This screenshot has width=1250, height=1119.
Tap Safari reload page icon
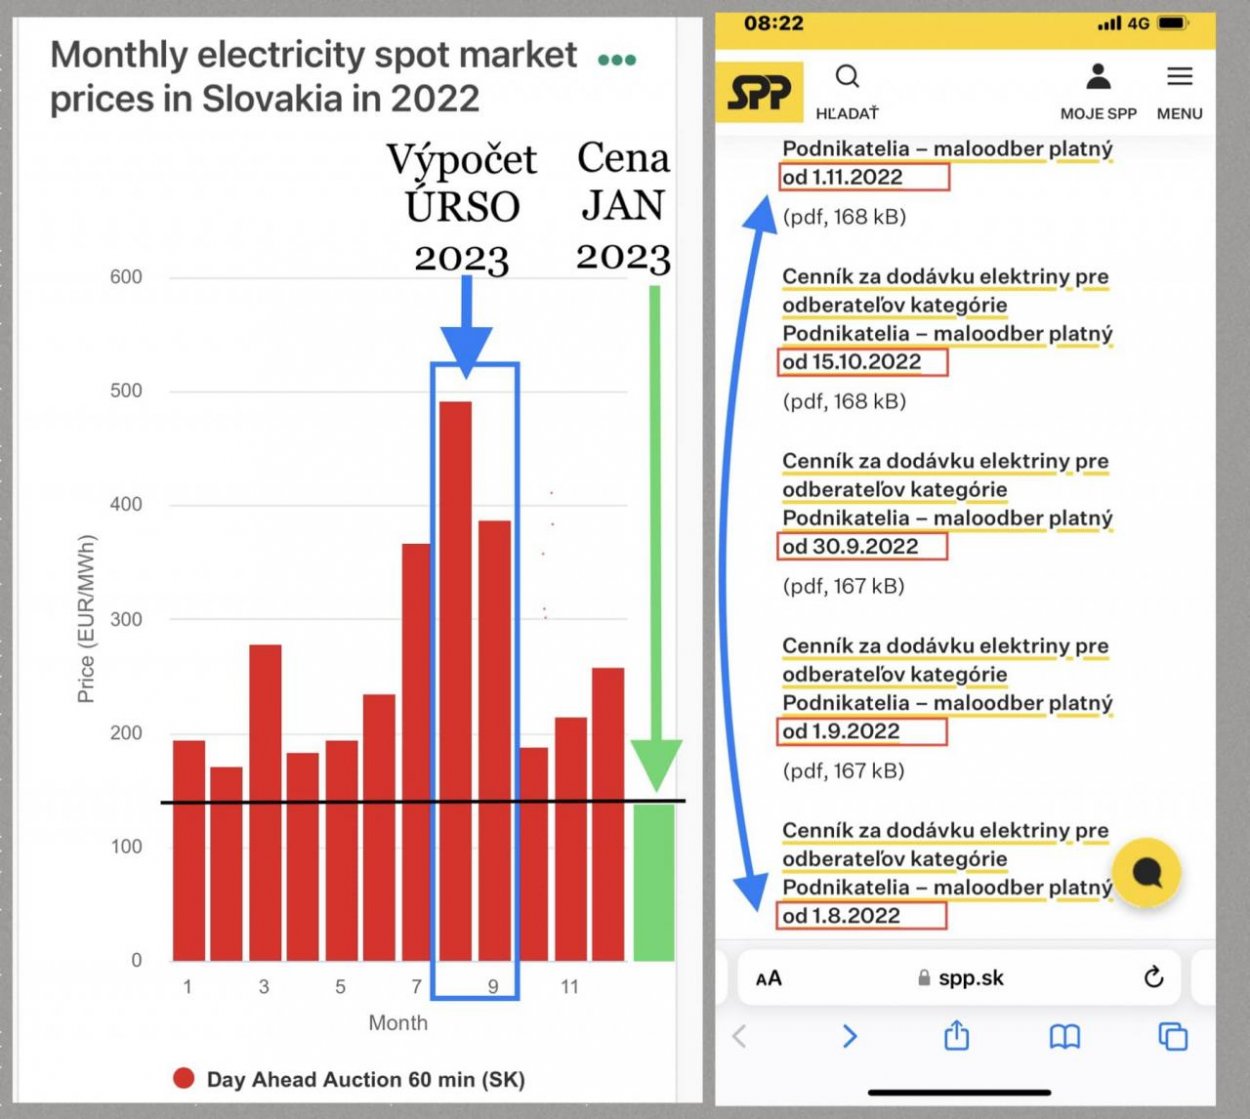click(x=1153, y=977)
